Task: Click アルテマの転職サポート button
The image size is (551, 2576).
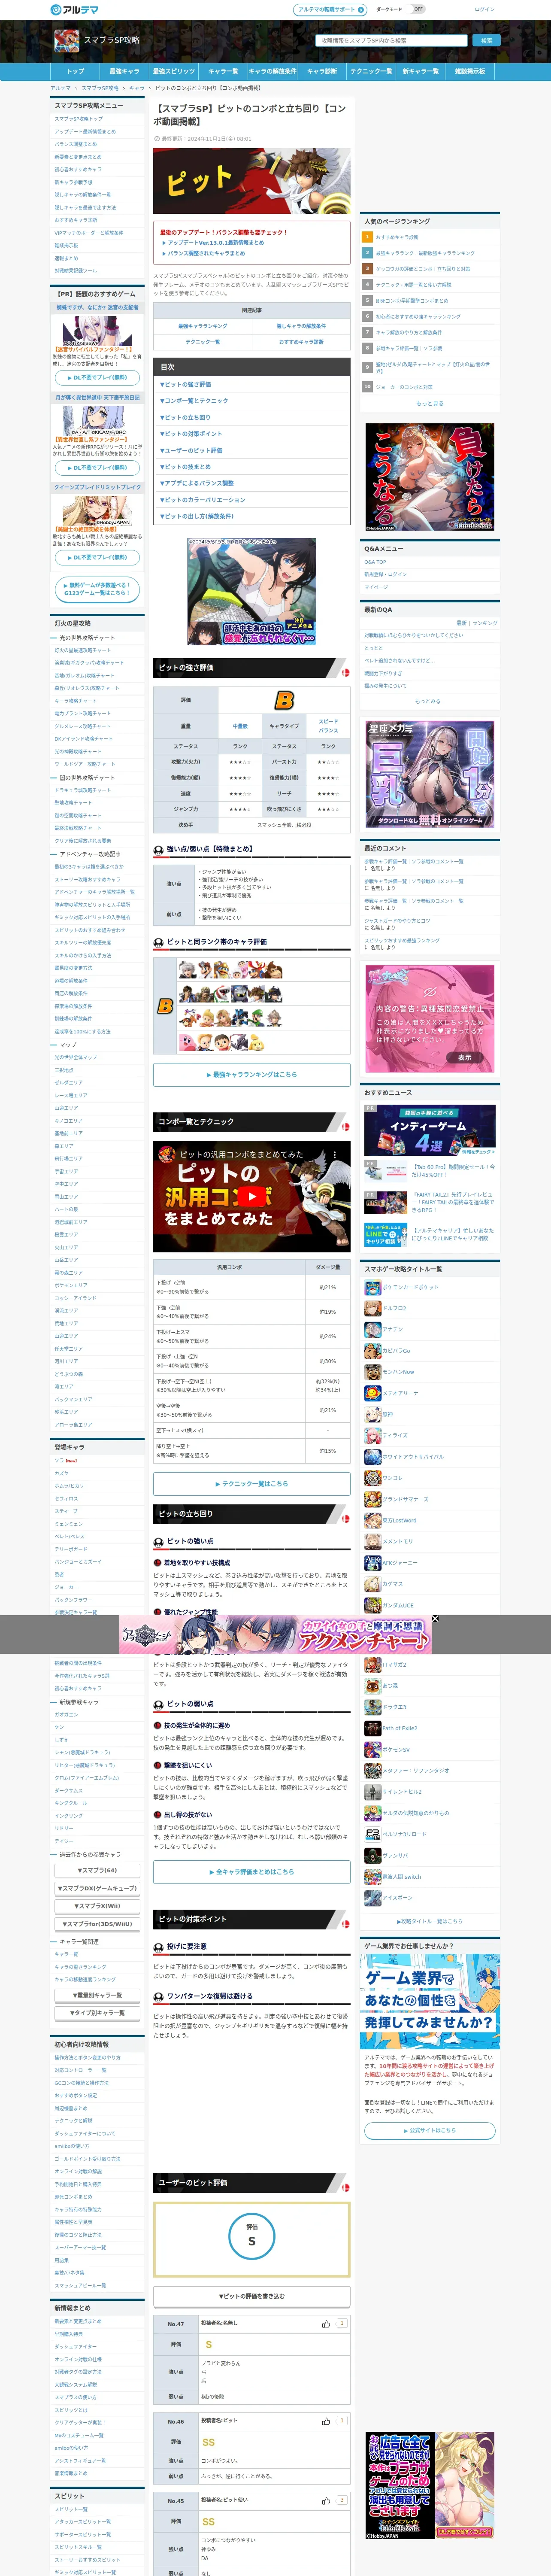Action: [329, 9]
